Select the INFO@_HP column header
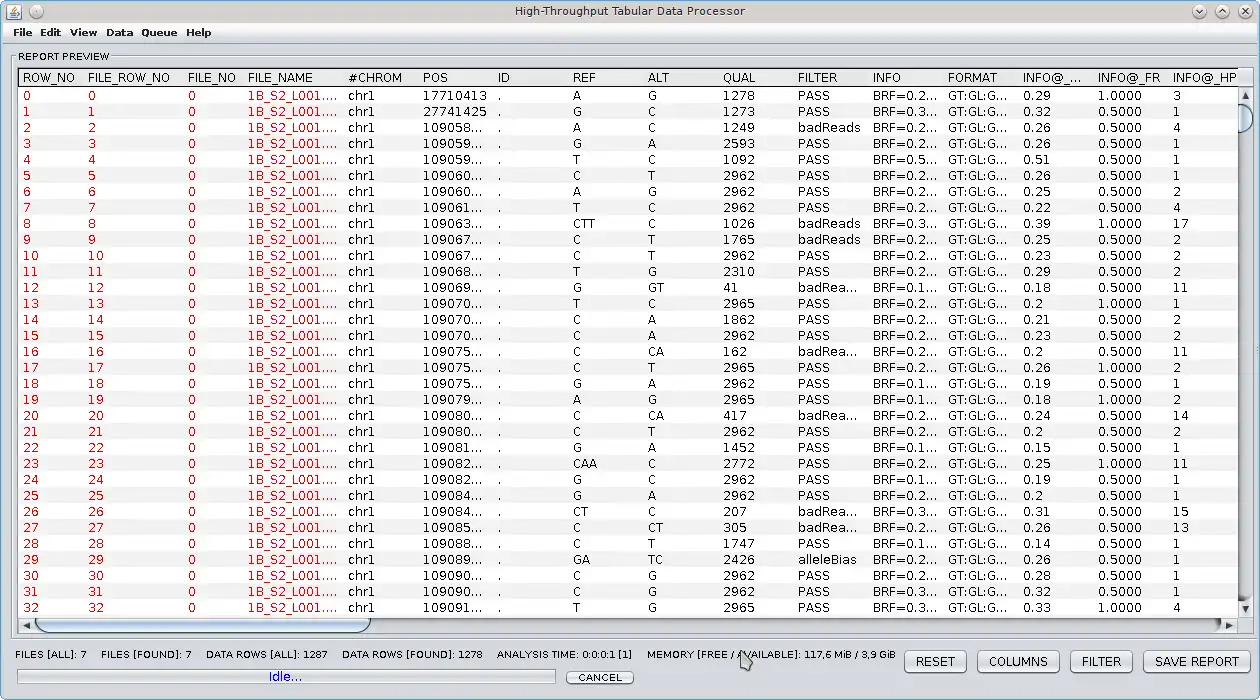Image resolution: width=1260 pixels, height=700 pixels. (1204, 78)
